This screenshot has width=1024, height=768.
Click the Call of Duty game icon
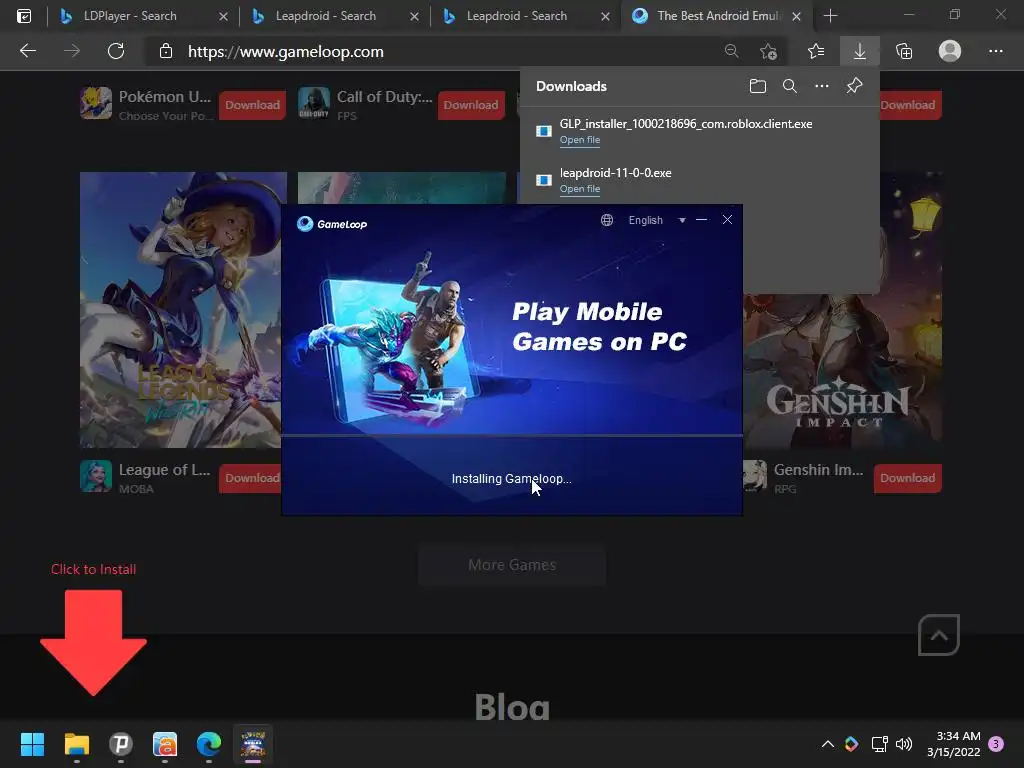tap(313, 103)
